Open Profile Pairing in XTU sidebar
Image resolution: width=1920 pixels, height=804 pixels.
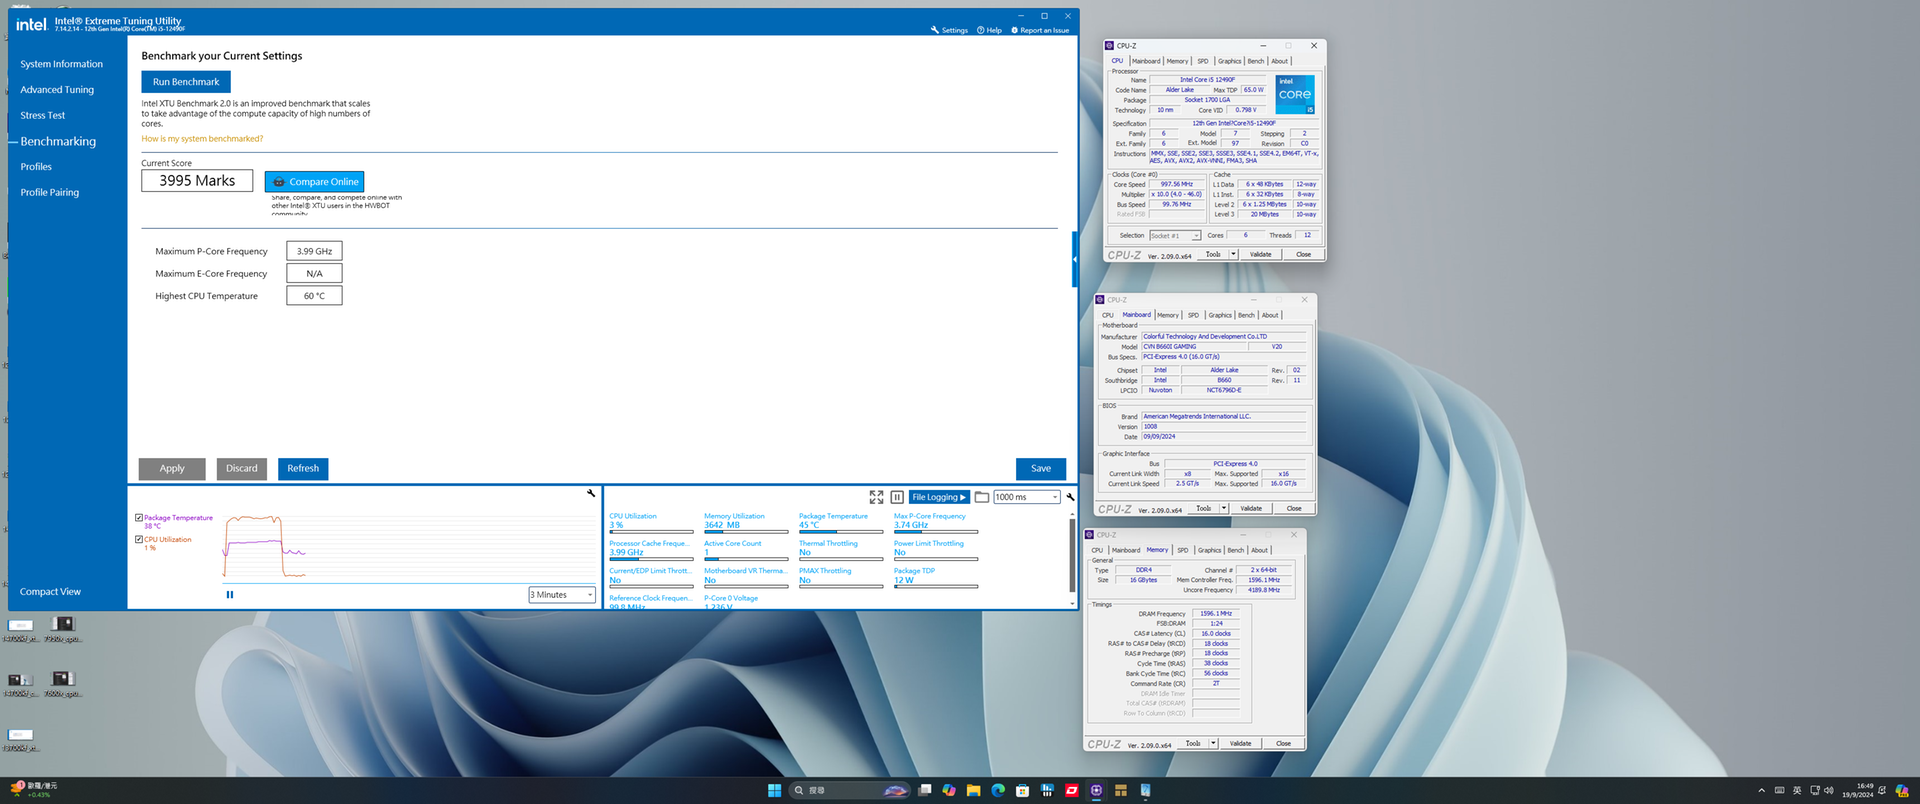pyautogui.click(x=50, y=193)
